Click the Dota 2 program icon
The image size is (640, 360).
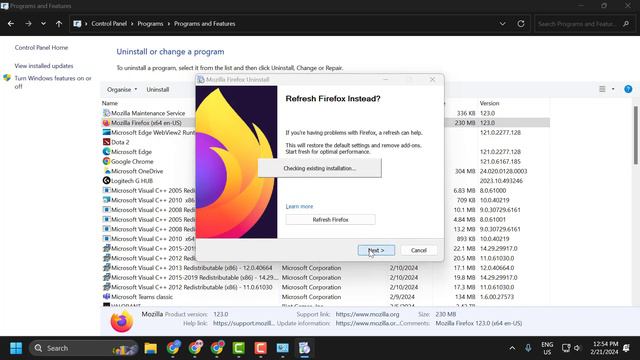click(107, 142)
